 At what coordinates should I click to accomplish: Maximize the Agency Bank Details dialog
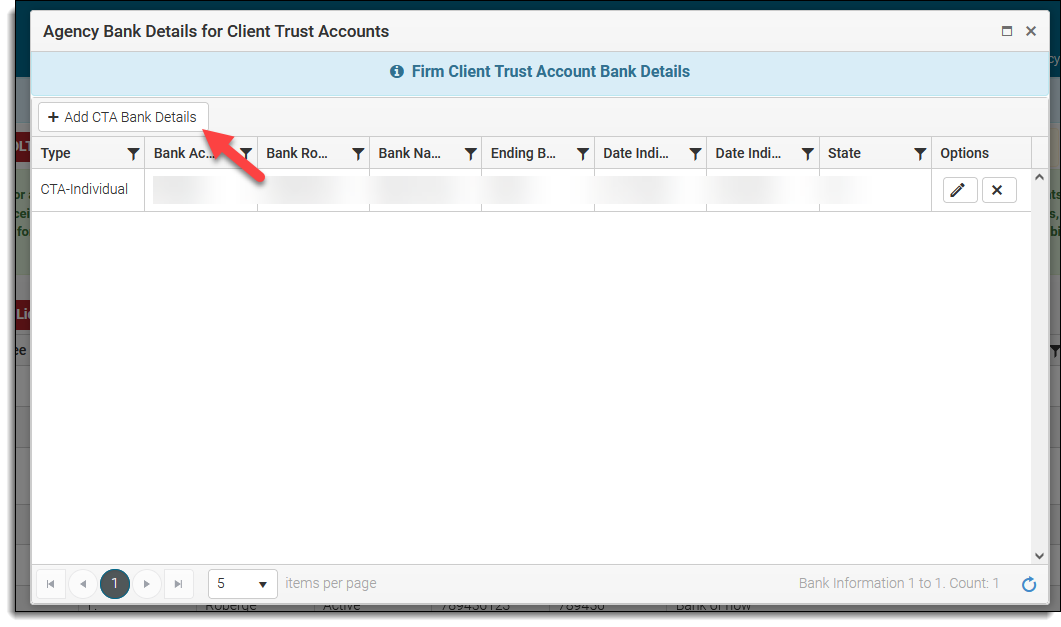(1007, 31)
